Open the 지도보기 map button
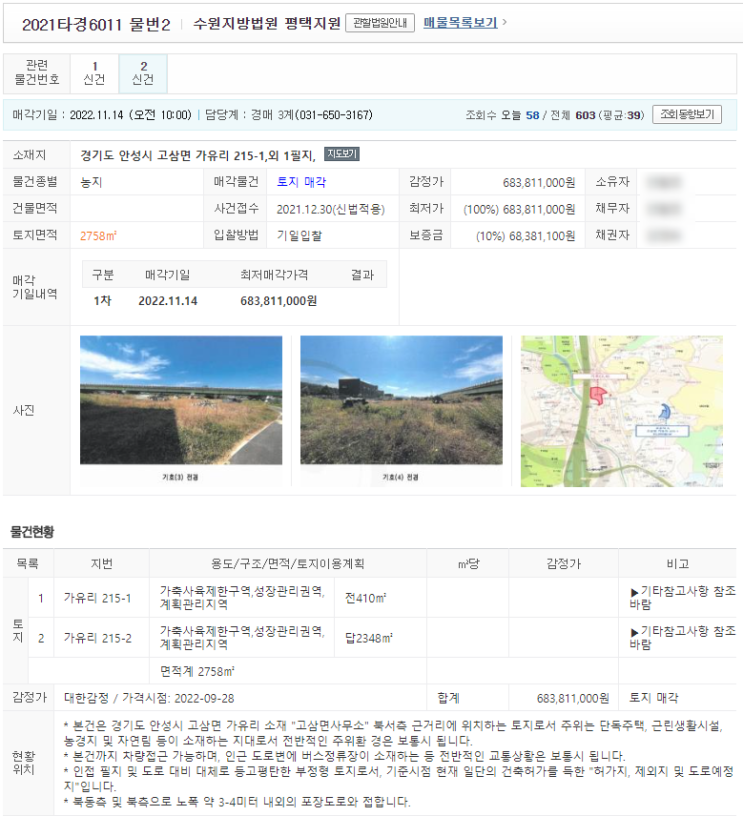Viewport: 743px width, 816px height. (x=342, y=154)
